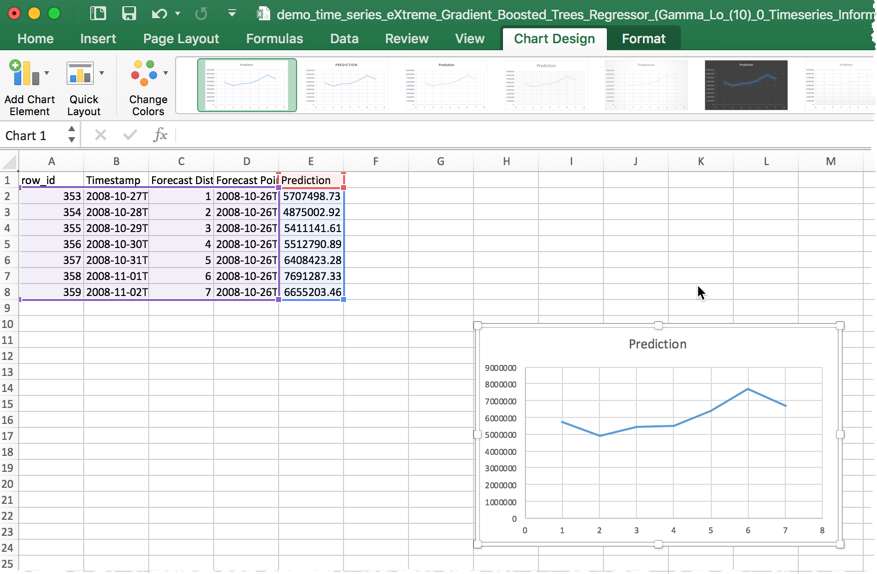Switch to the Insert tab
This screenshot has width=877, height=574.
tap(98, 39)
